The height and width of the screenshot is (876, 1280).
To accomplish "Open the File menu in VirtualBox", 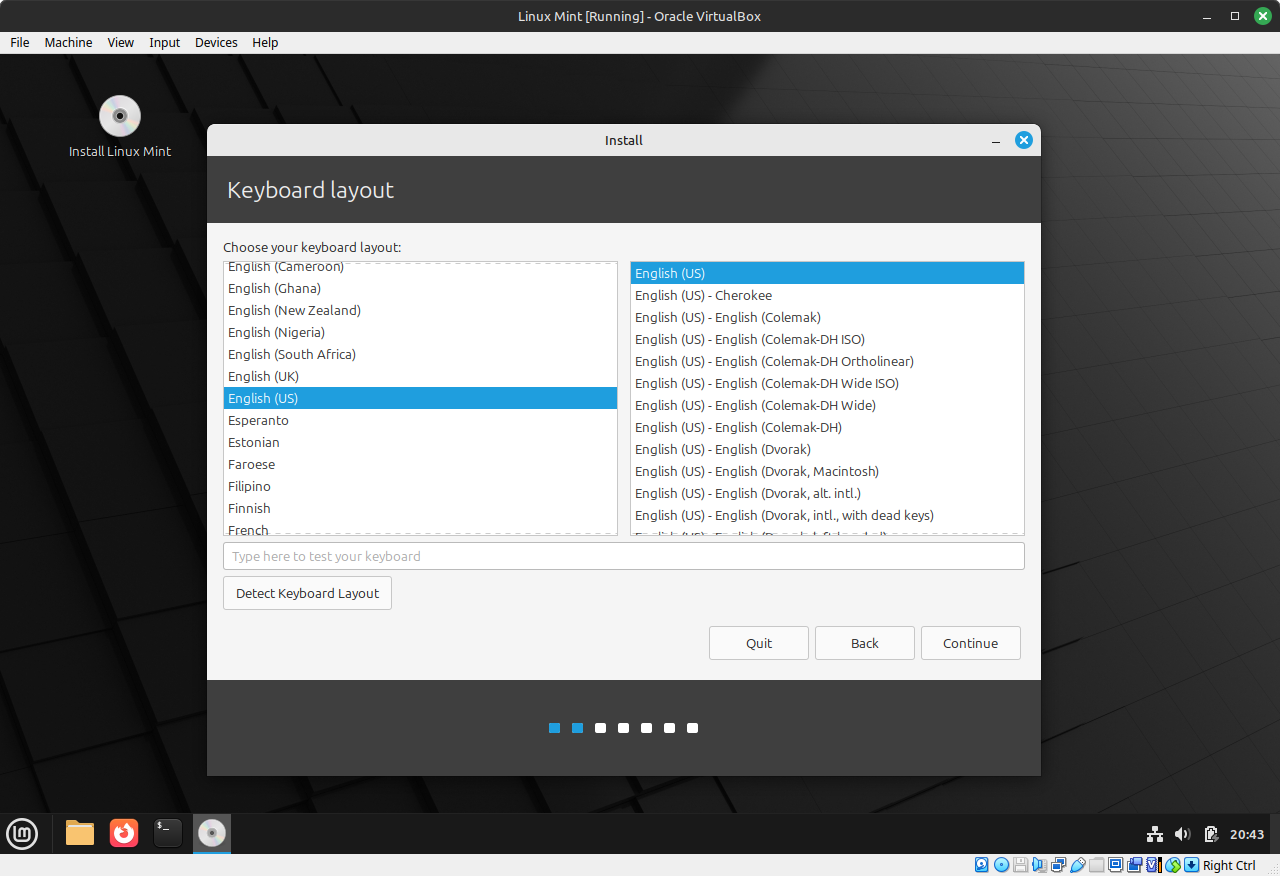I will pos(20,43).
